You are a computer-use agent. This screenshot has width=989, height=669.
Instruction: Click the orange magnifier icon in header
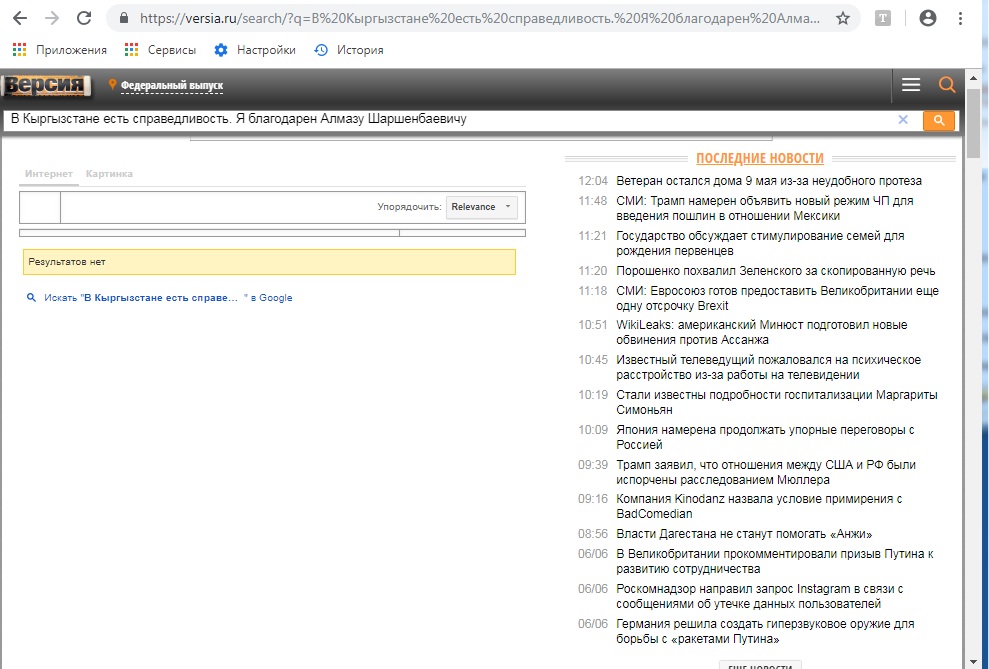click(x=947, y=85)
